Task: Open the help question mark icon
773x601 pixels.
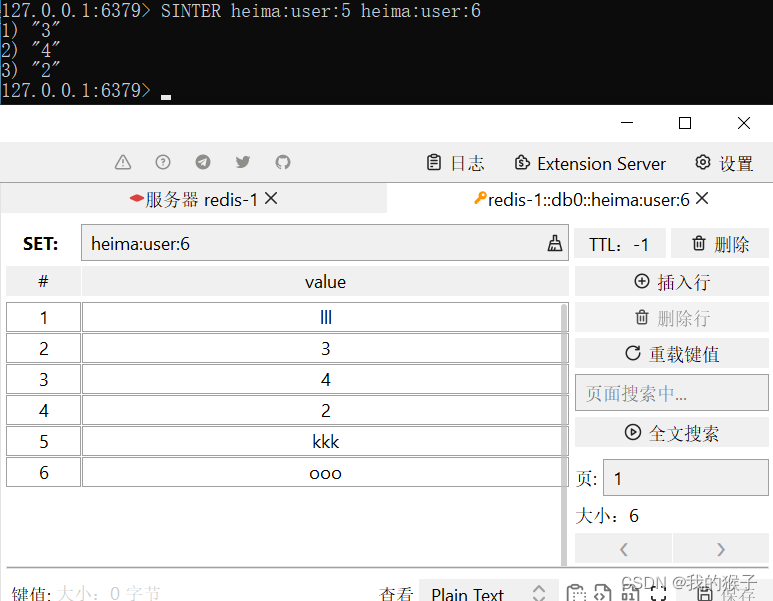Action: pos(163,162)
